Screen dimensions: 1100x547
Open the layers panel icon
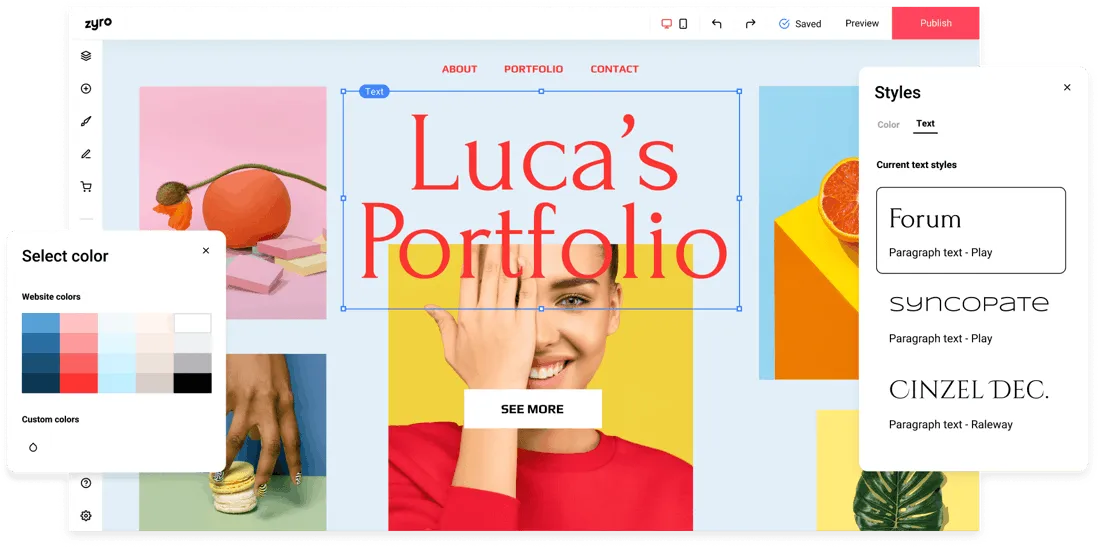coord(86,56)
